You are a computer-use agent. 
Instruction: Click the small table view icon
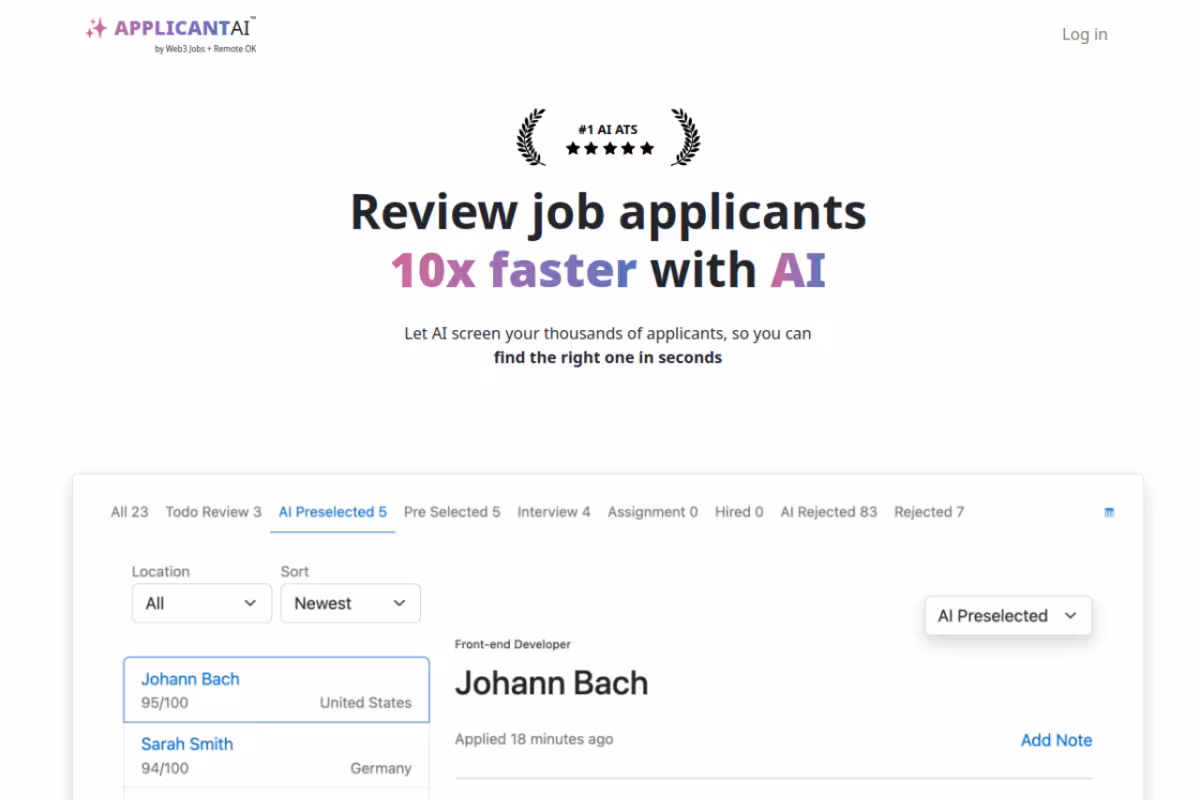(x=1109, y=512)
